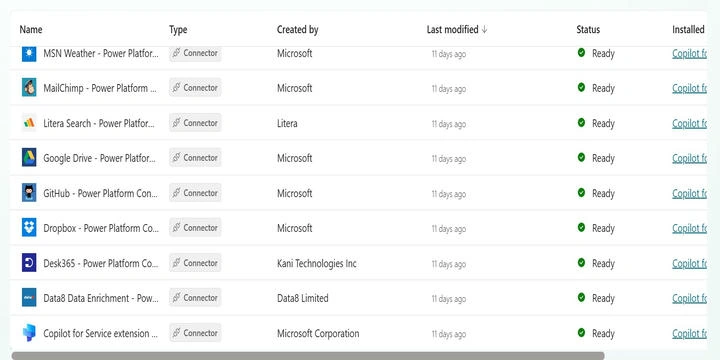This screenshot has height=360, width=720.
Task: Click the Connector type badge in the Desk365 row
Action: (195, 263)
